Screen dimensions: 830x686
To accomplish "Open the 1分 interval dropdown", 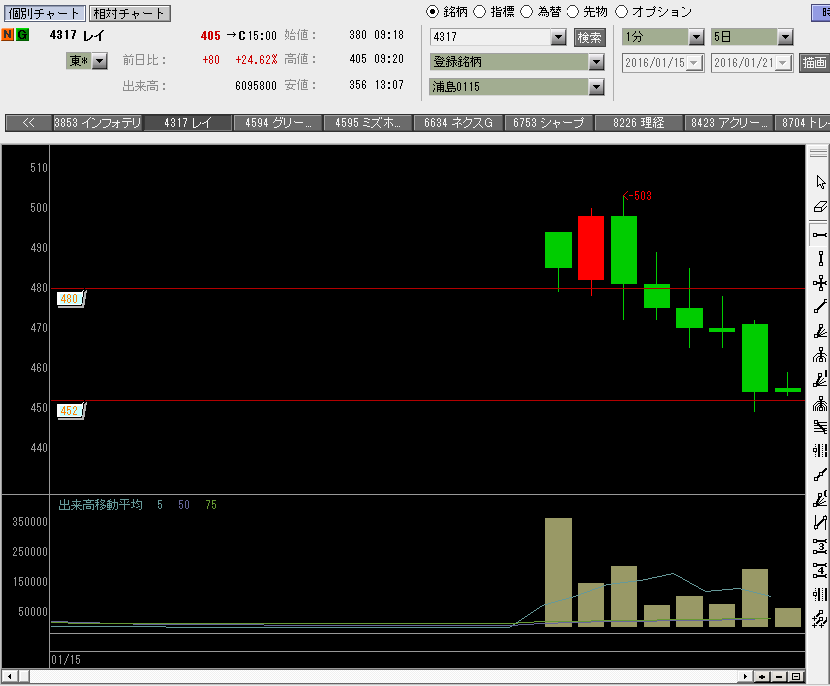I will (x=696, y=37).
